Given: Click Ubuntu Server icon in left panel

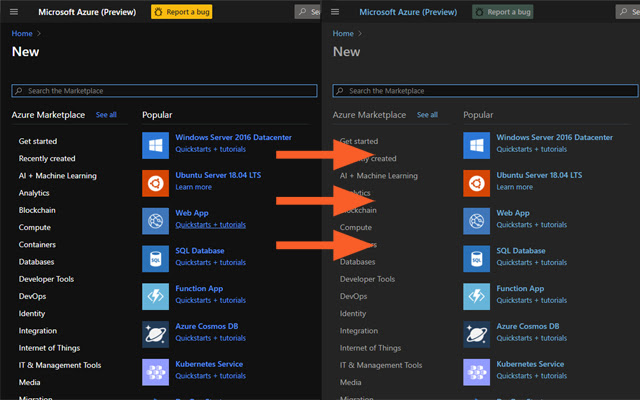Looking at the screenshot, I should click(156, 183).
